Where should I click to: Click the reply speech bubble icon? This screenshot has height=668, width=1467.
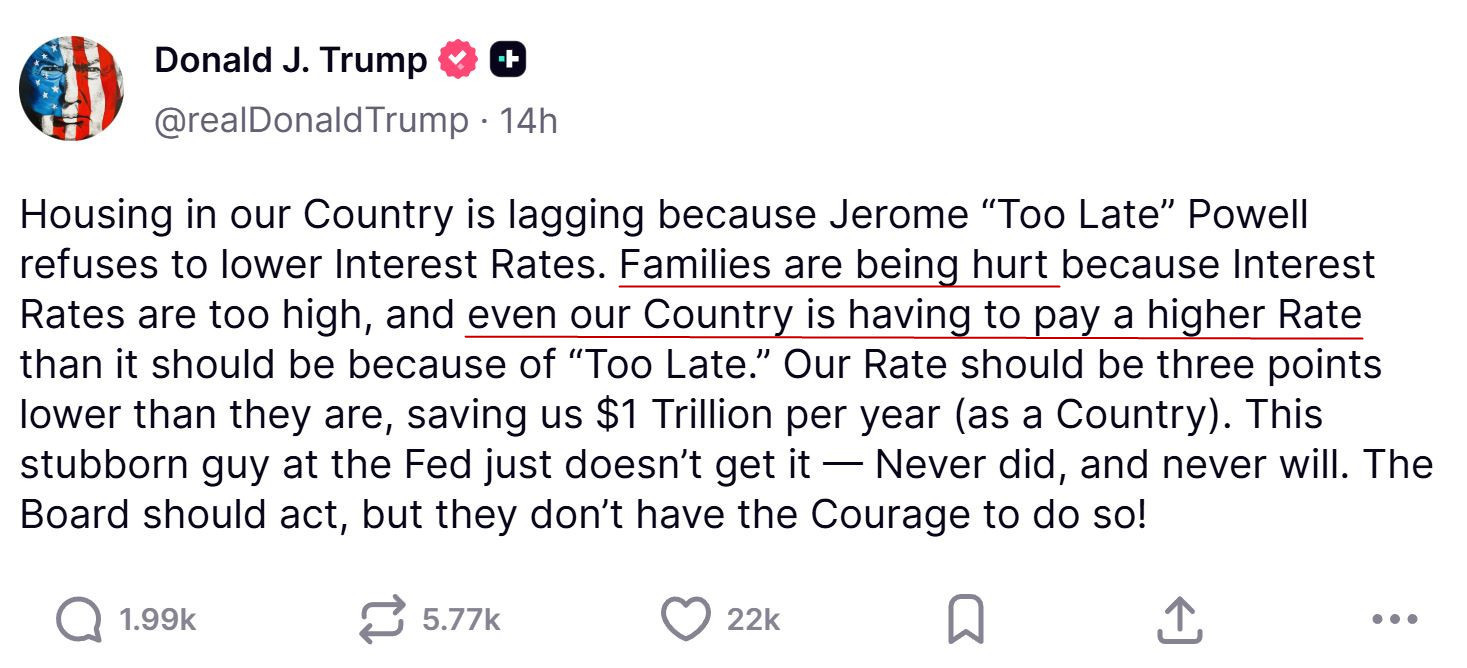(79, 620)
